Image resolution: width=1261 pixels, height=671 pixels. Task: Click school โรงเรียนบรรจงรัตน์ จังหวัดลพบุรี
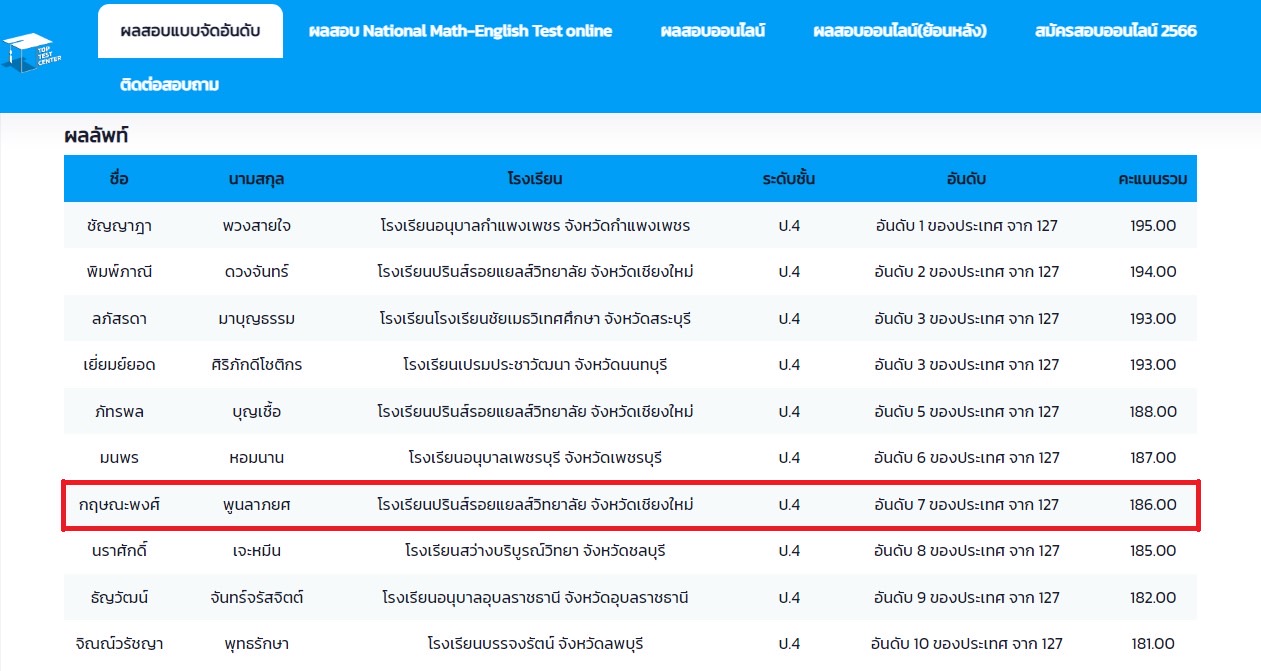(535, 644)
